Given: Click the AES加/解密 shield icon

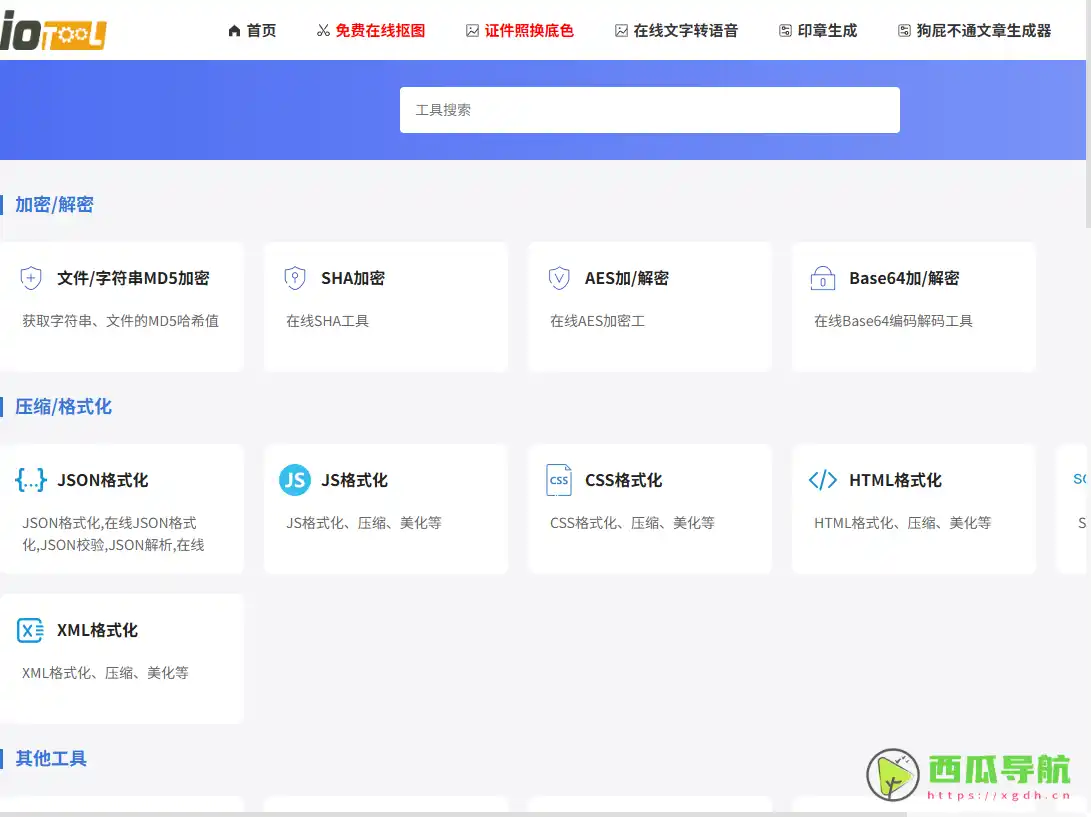Looking at the screenshot, I should (558, 278).
